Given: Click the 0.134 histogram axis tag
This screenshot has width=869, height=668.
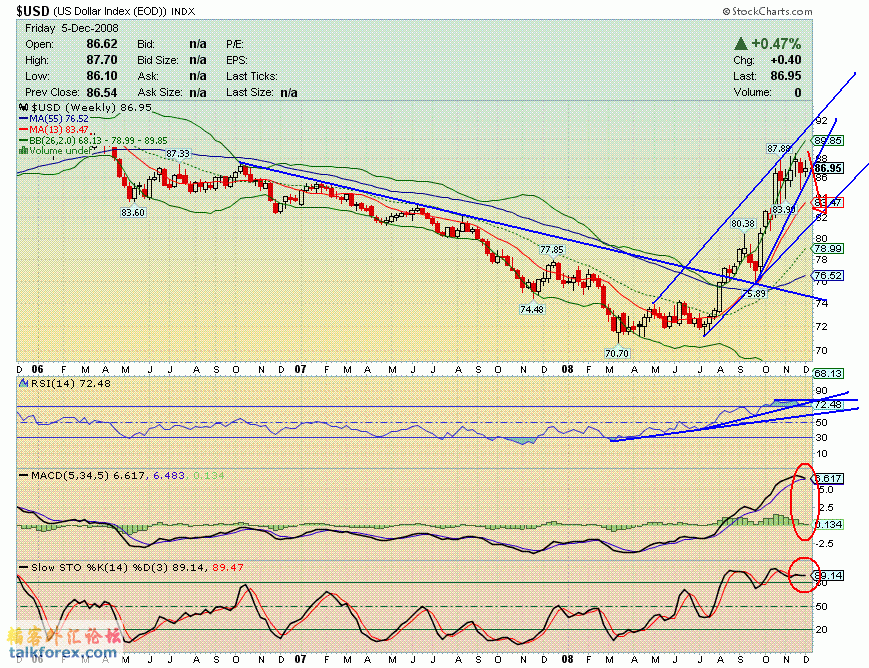Looking at the screenshot, I should (x=828, y=524).
